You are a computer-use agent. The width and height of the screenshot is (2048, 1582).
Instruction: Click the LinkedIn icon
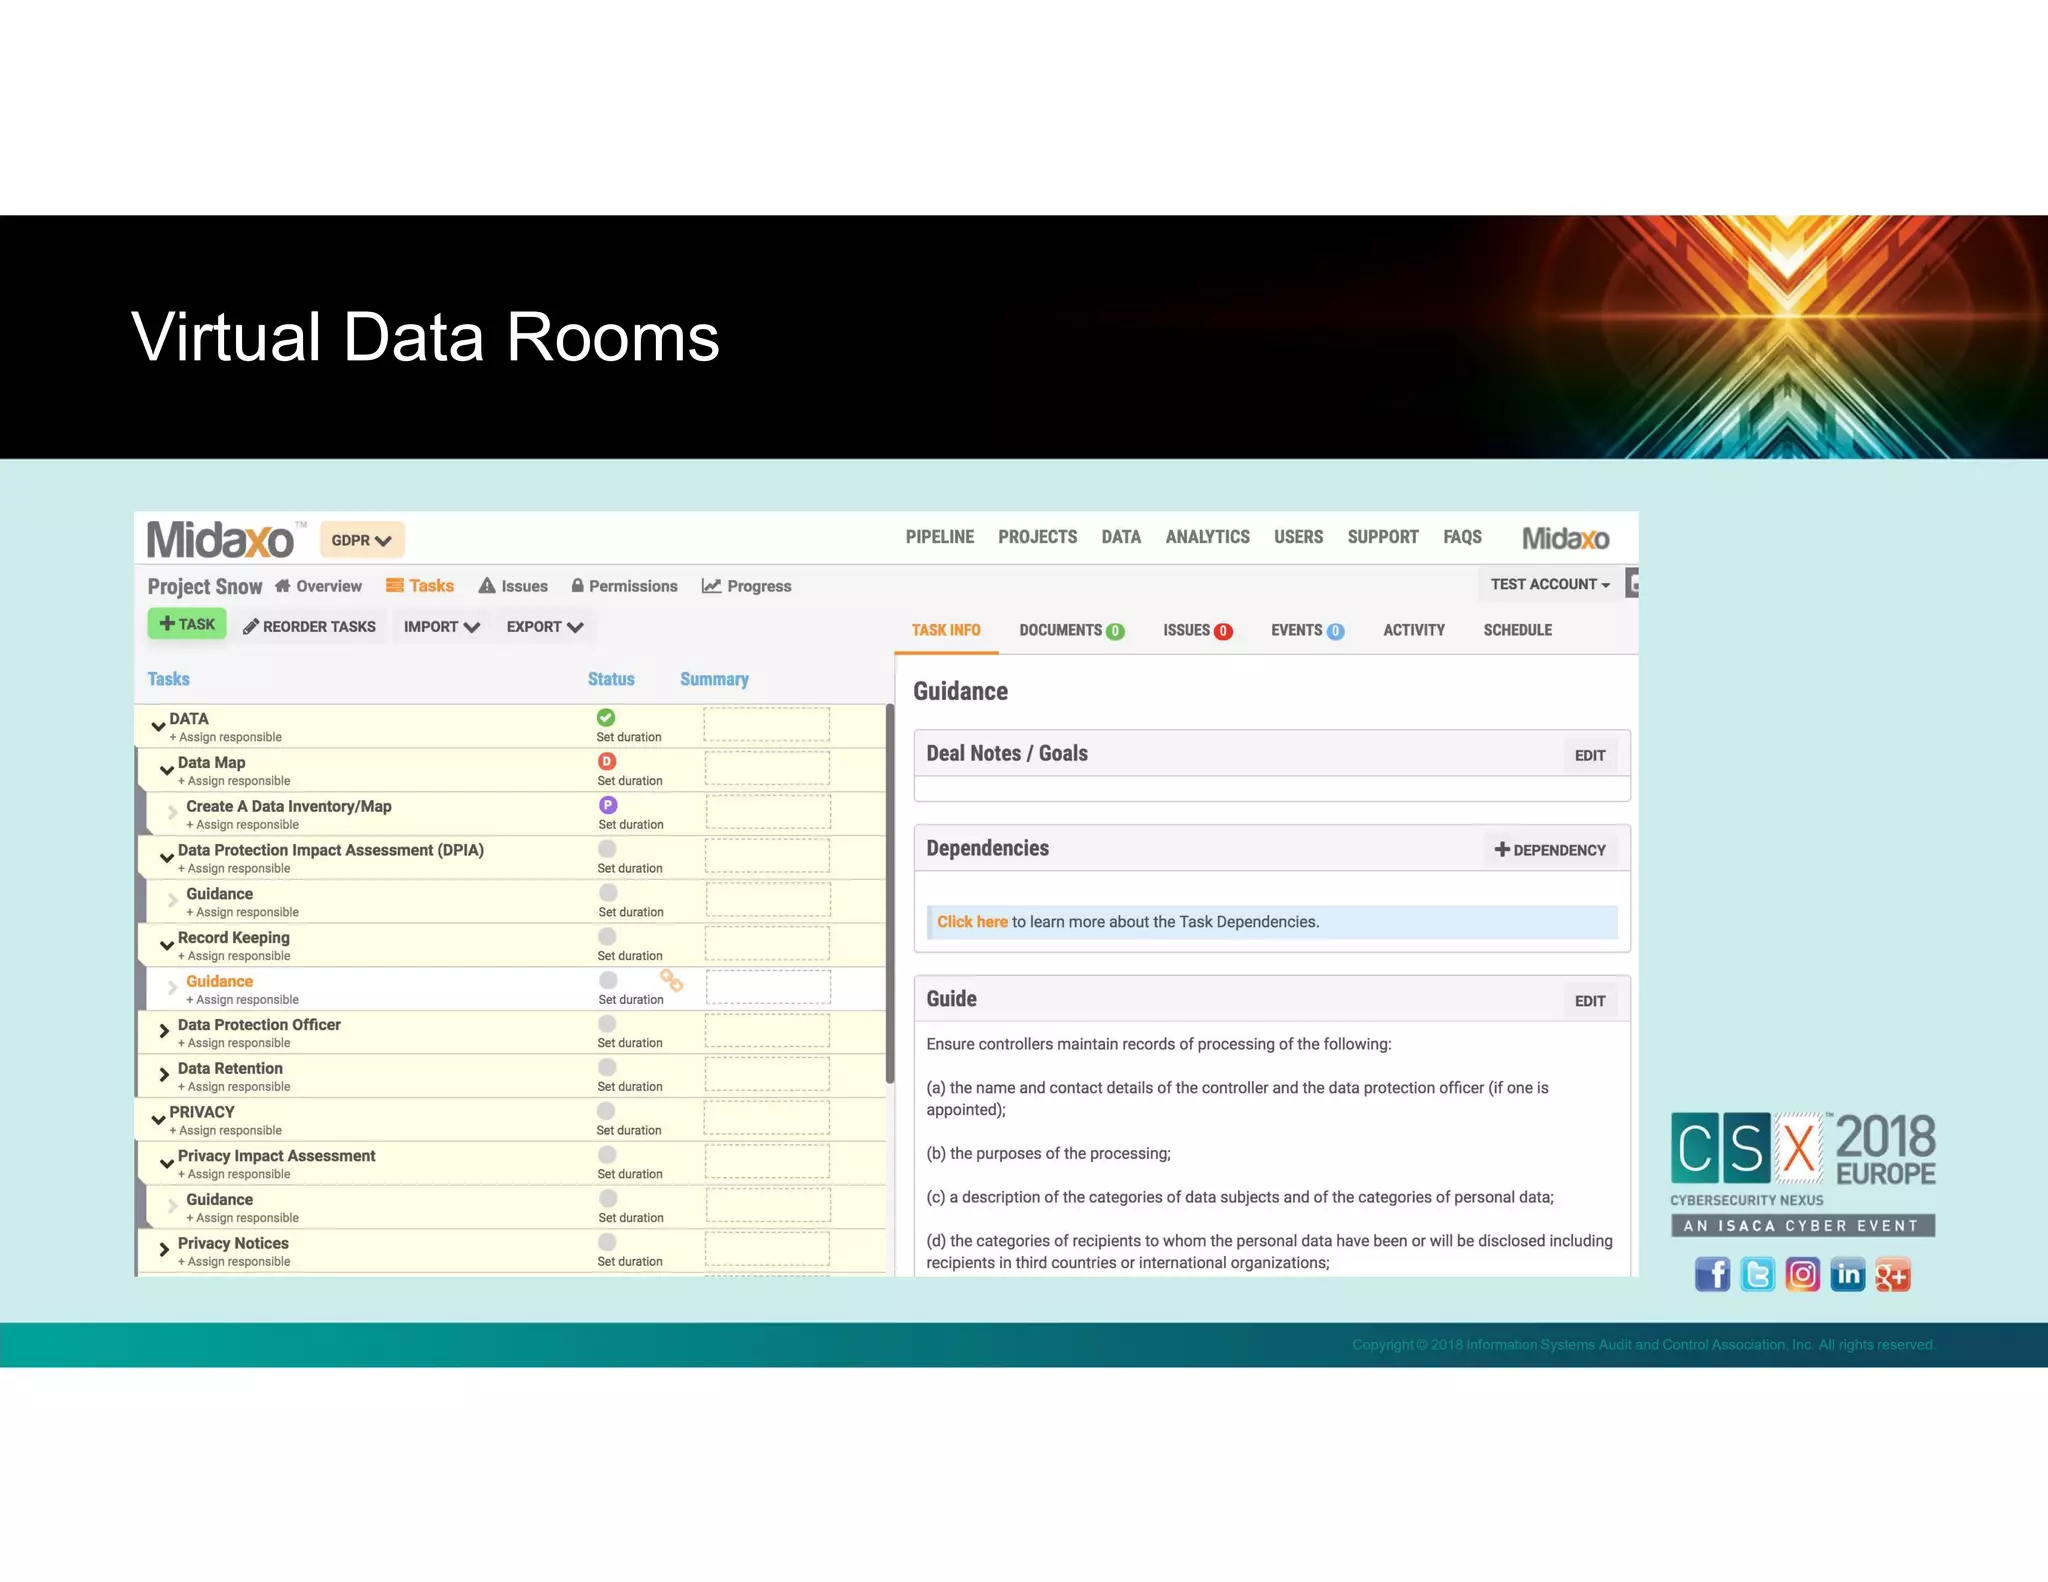[x=1847, y=1274]
